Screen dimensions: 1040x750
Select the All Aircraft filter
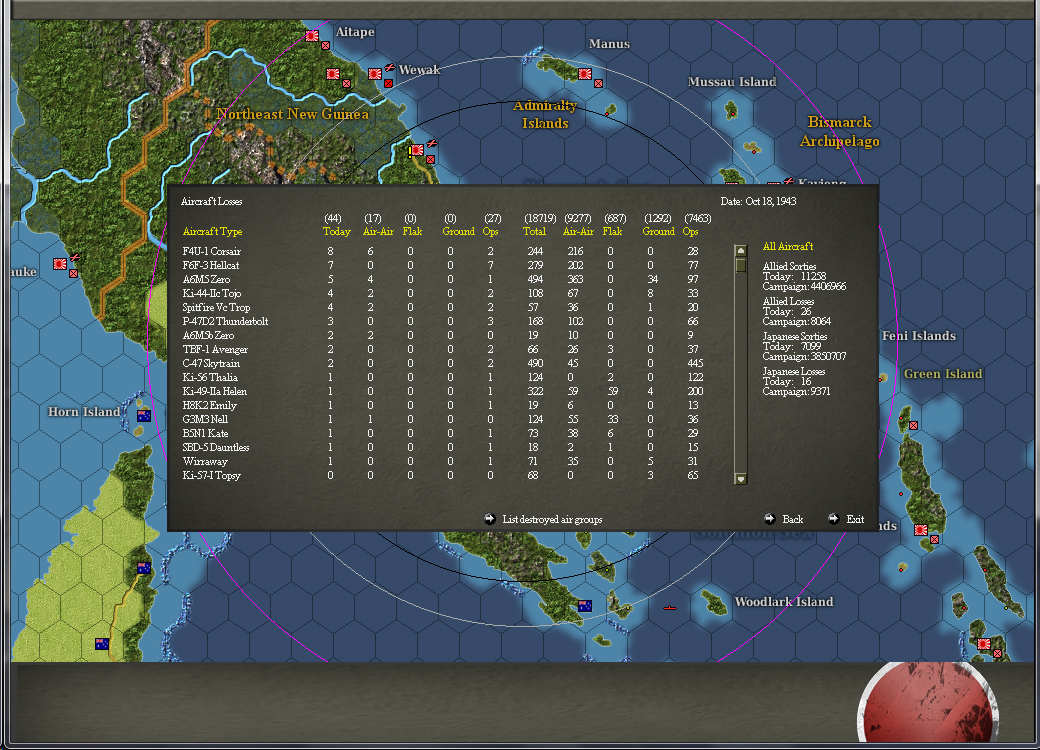pos(787,246)
